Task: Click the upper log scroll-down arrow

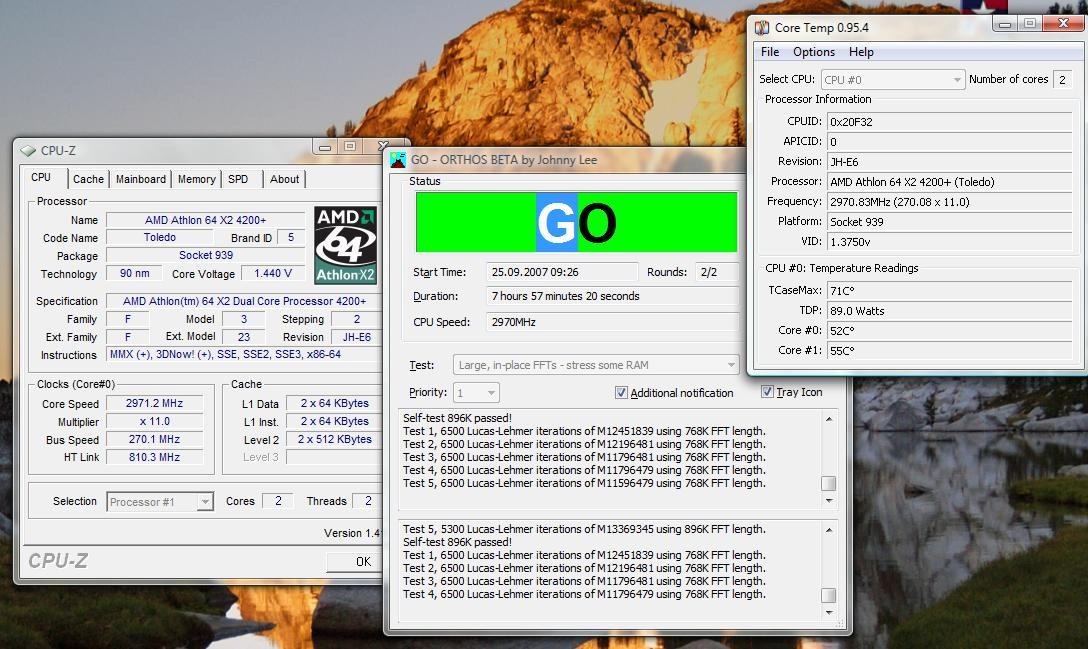Action: tap(828, 500)
